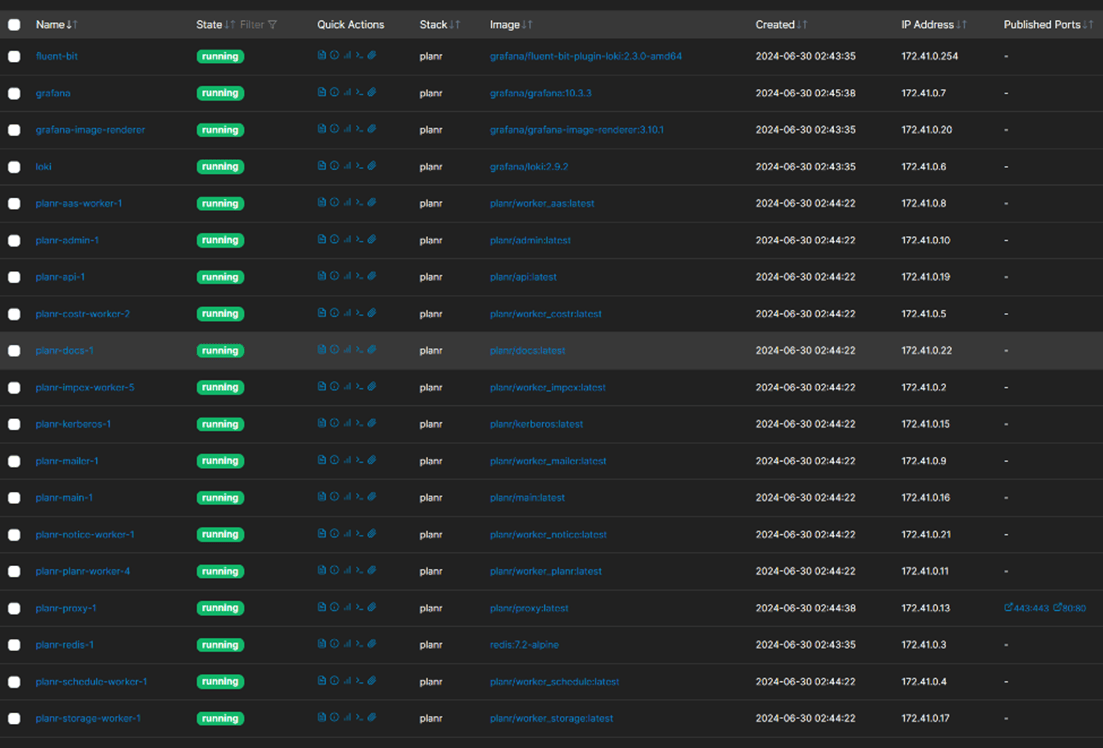Screen dimensions: 1103x748
Task: Open stats icon for the loki container
Action: (347, 166)
